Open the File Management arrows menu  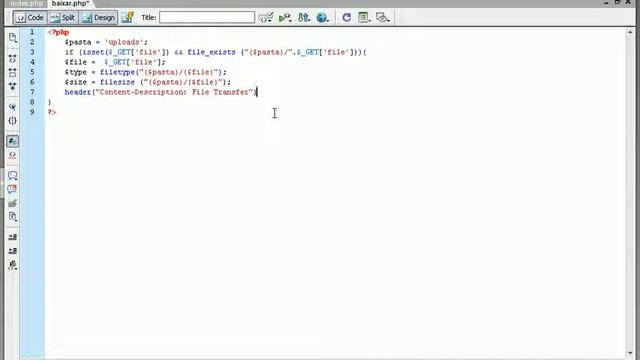pos(304,18)
